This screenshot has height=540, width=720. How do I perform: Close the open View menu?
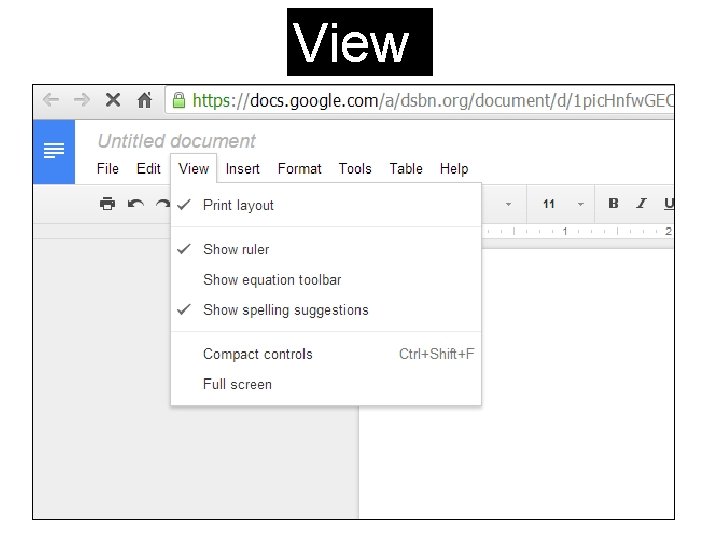(194, 169)
